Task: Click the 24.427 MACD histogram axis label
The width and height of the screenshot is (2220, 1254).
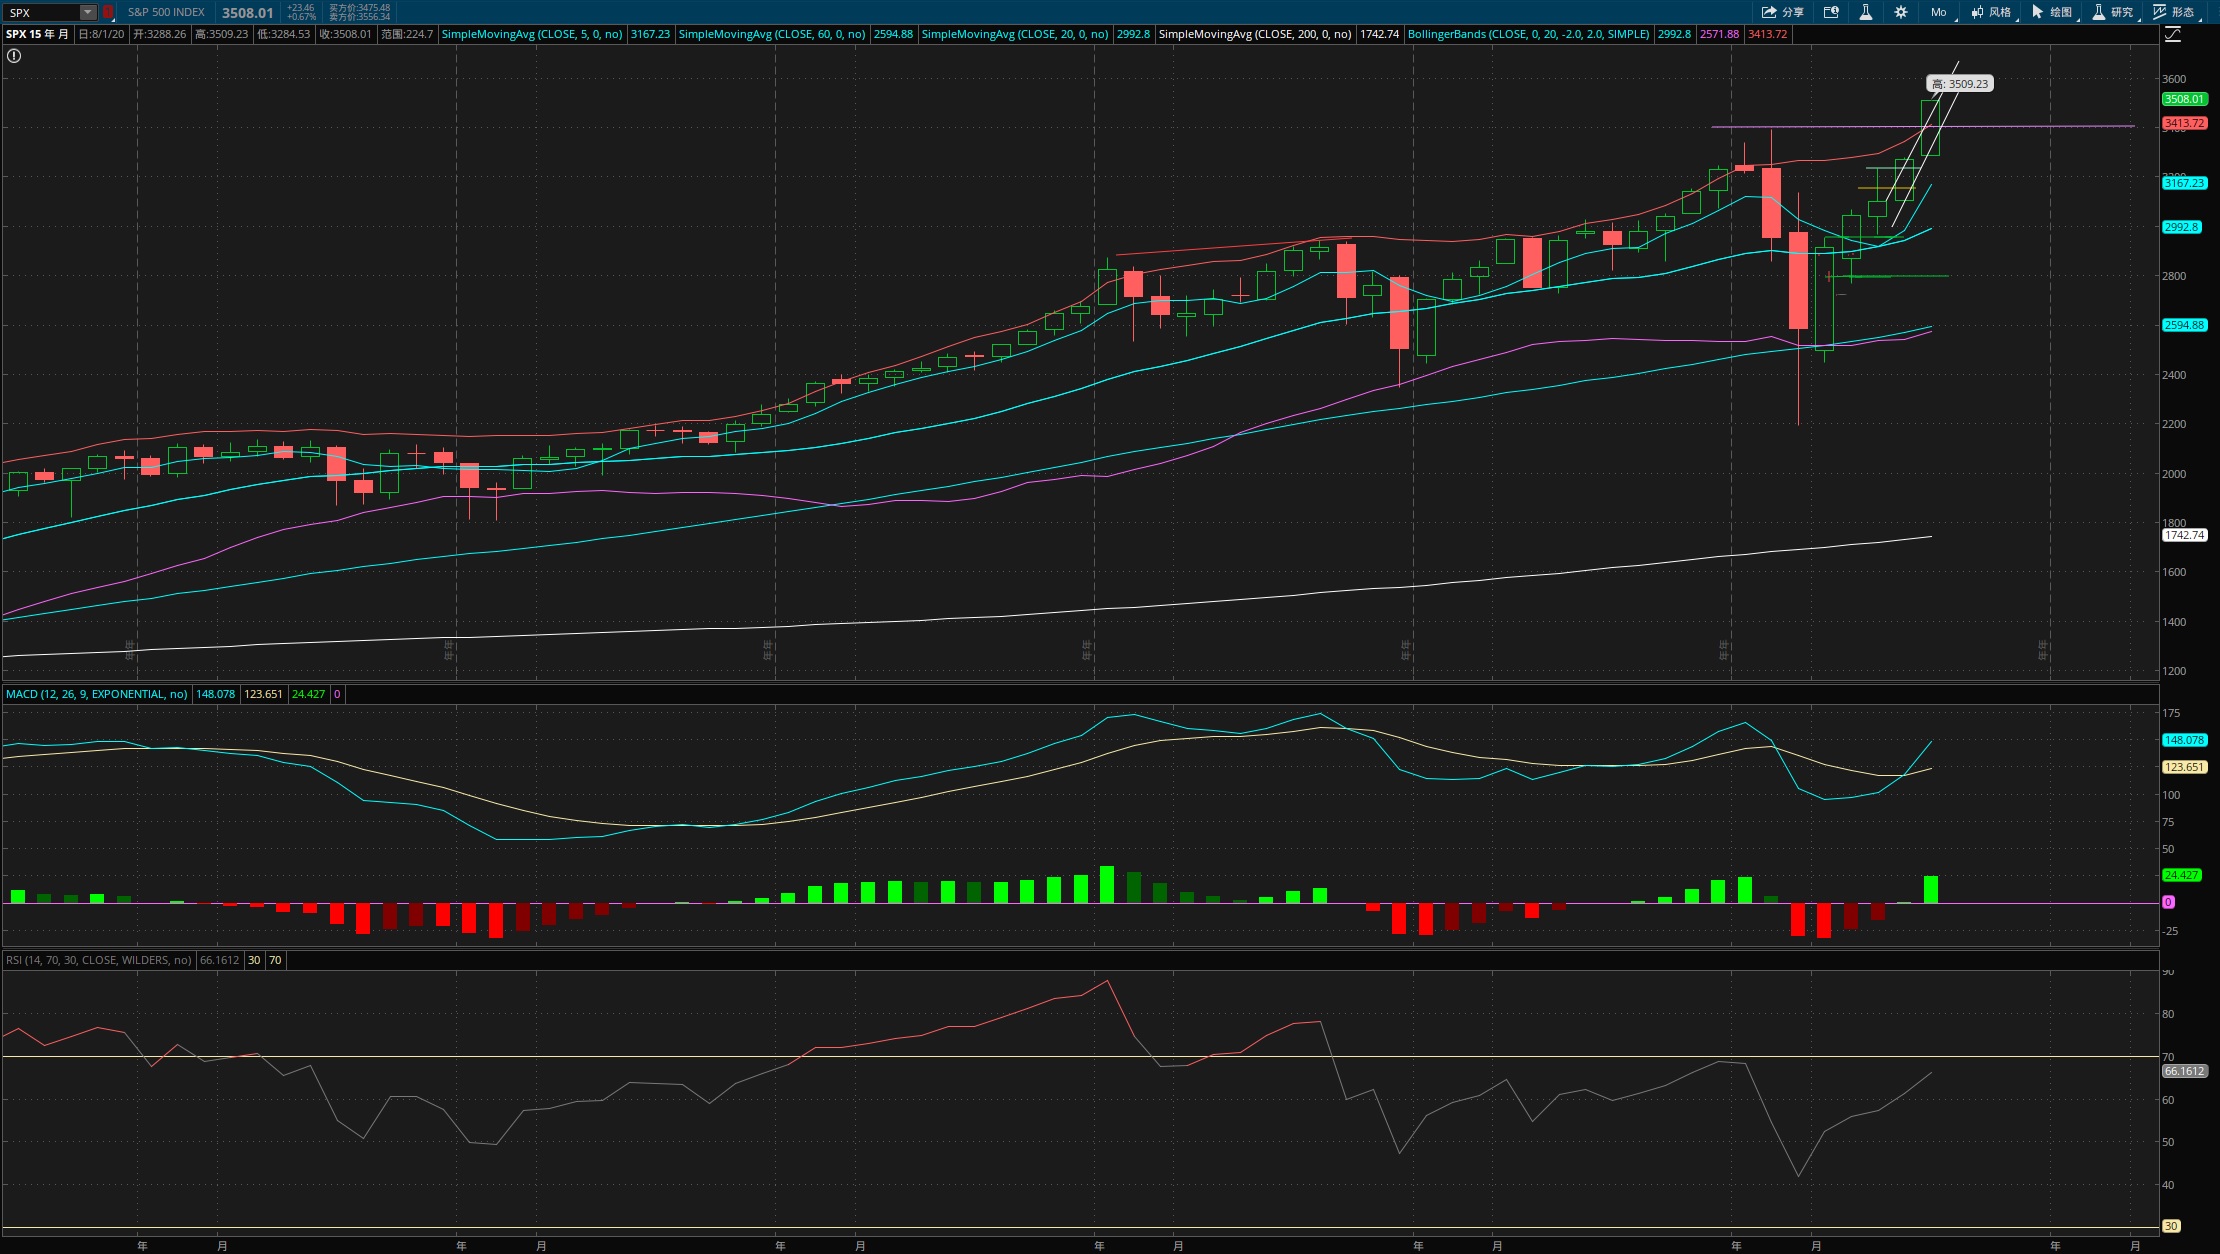Action: 2181,875
